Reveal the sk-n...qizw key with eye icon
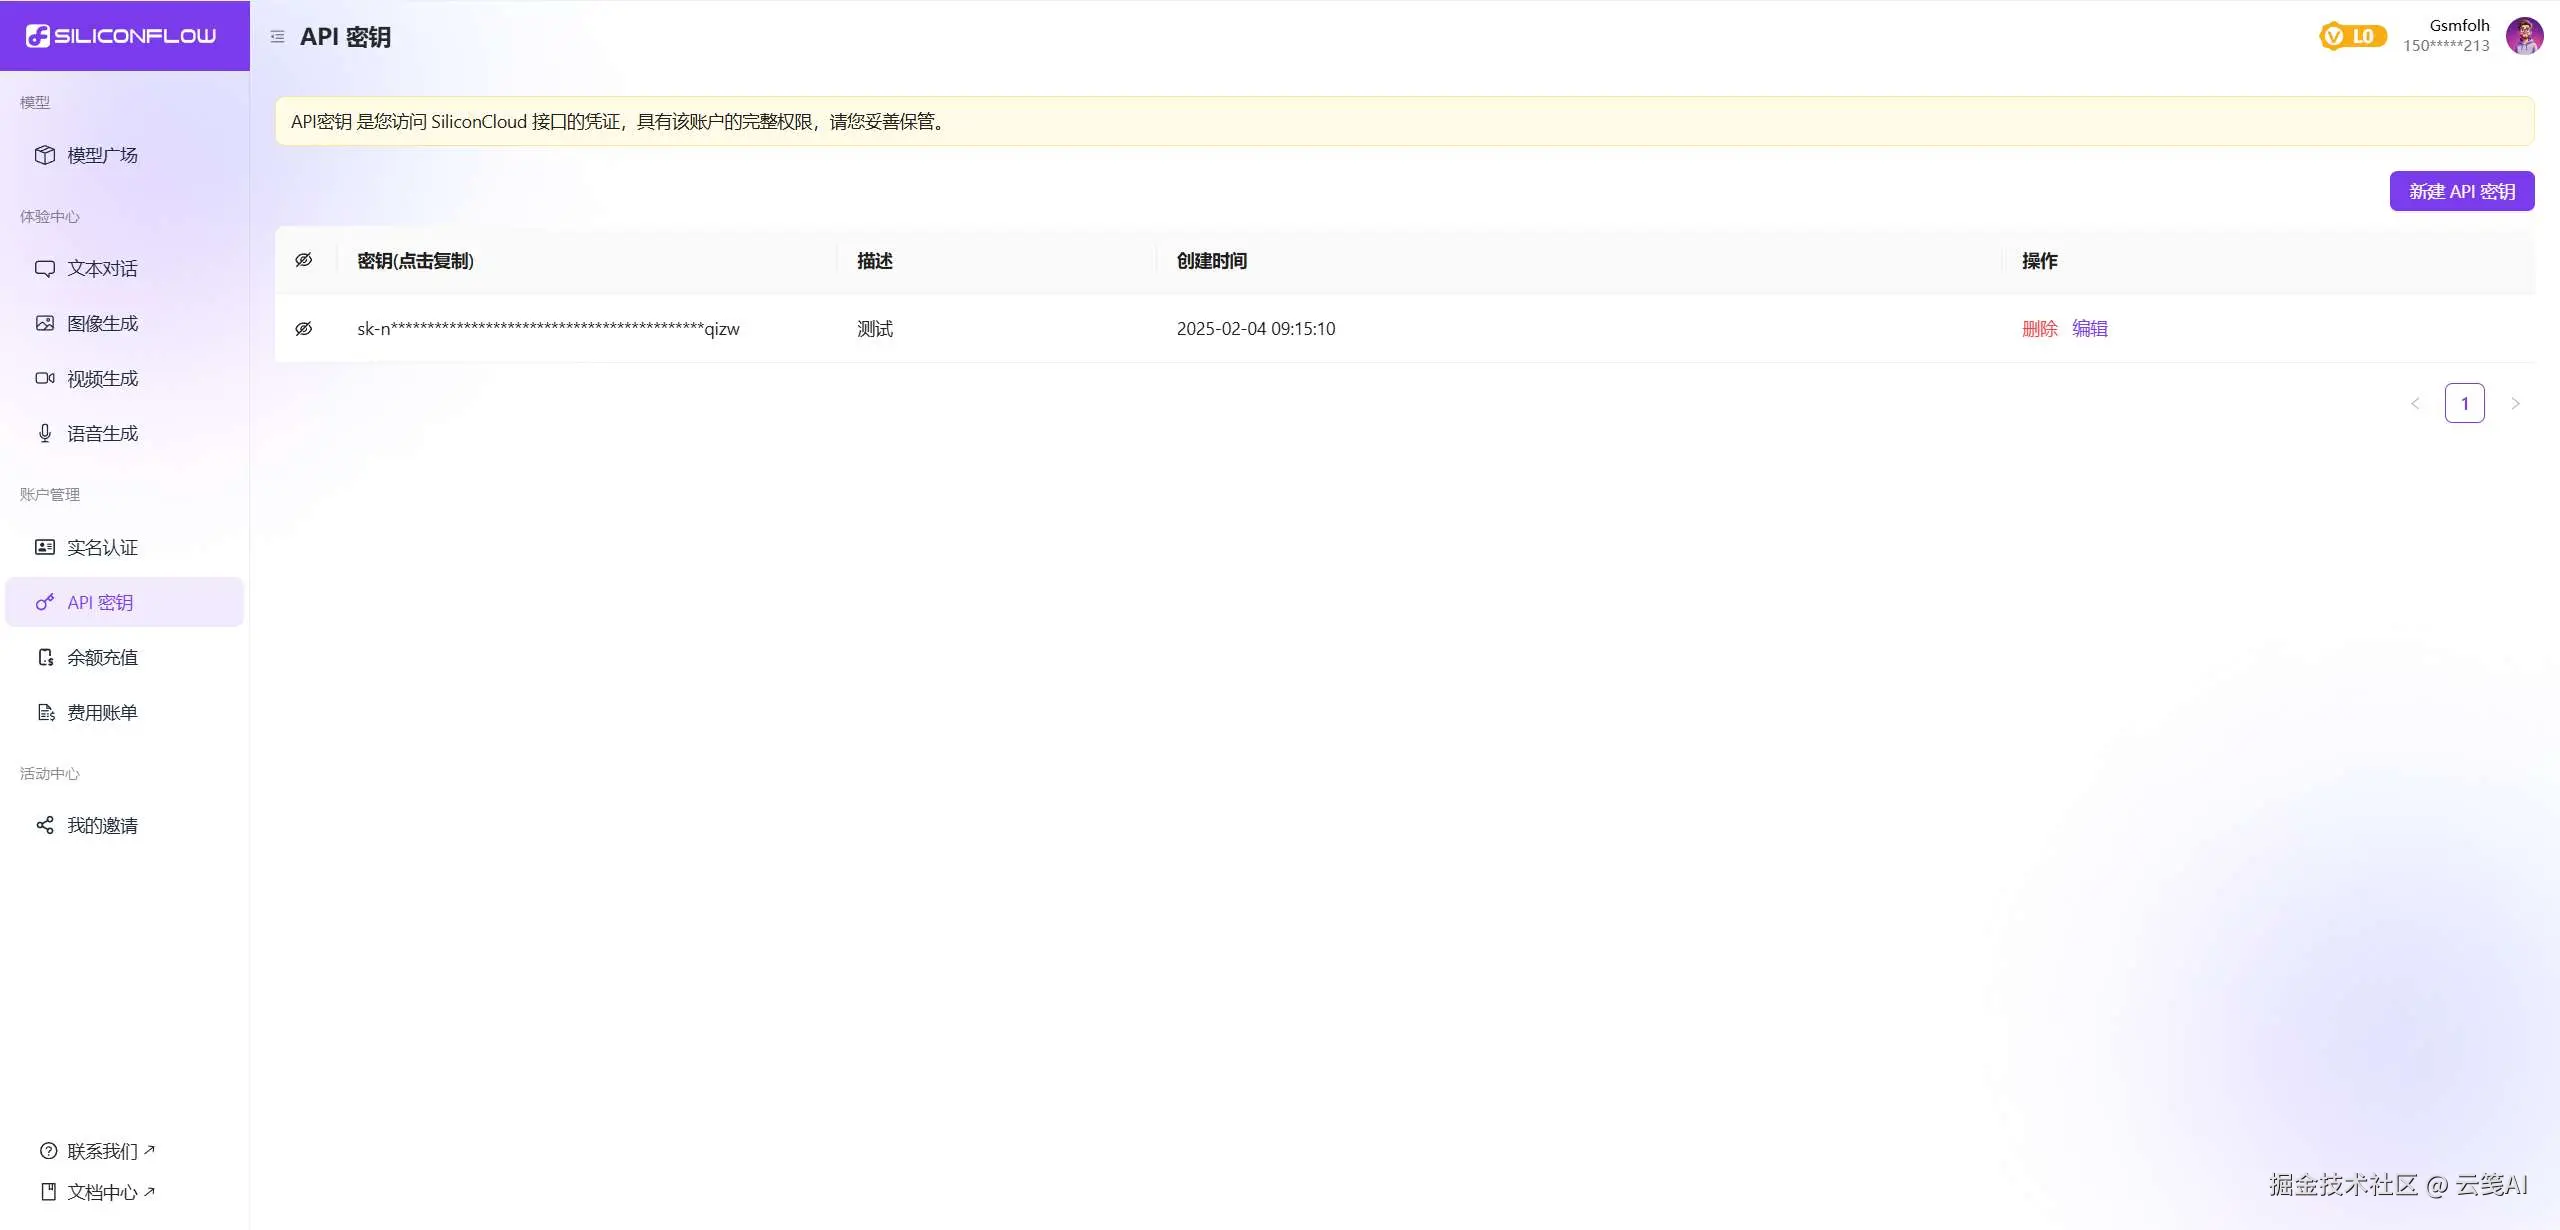The image size is (2560, 1230). 304,328
